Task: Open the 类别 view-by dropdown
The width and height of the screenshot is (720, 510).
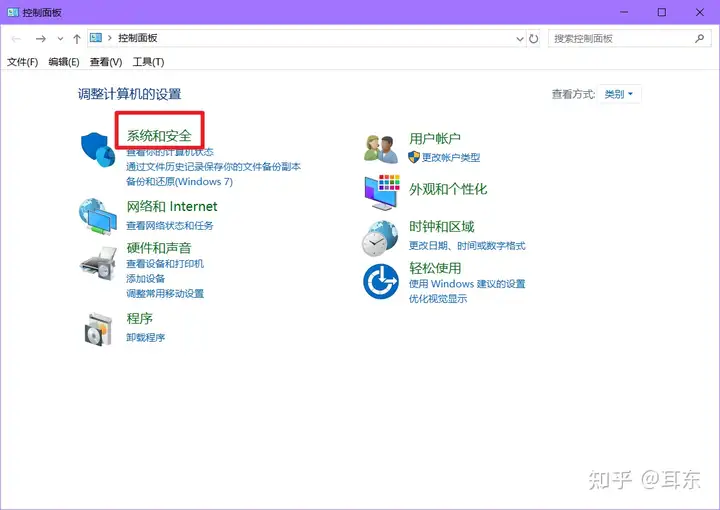Action: click(x=619, y=94)
